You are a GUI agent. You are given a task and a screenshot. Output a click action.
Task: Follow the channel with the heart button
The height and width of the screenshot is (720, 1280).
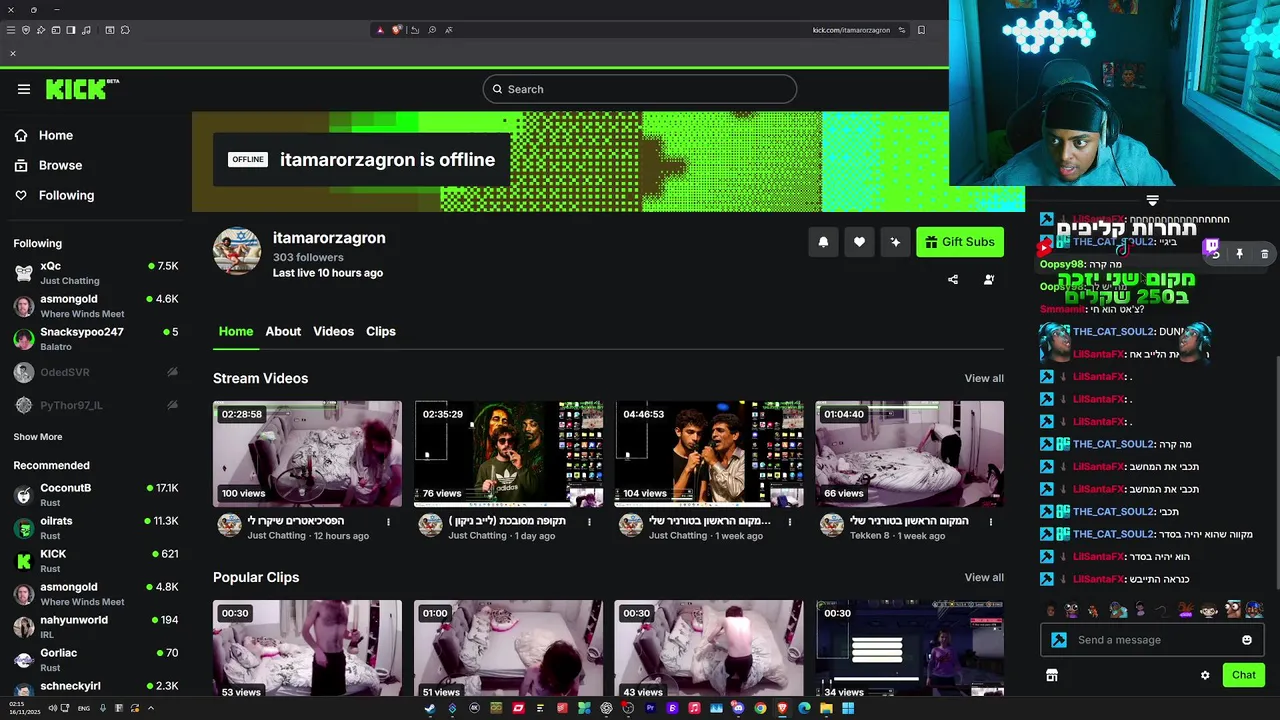(859, 242)
